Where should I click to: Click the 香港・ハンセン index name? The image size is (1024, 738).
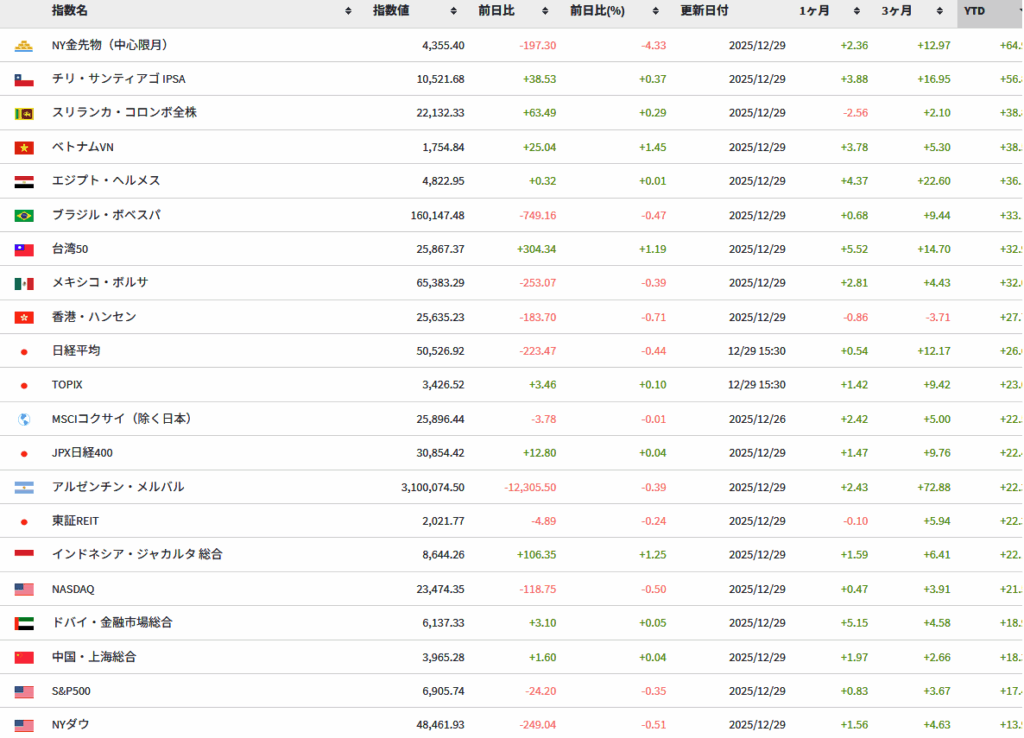pyautogui.click(x=94, y=317)
